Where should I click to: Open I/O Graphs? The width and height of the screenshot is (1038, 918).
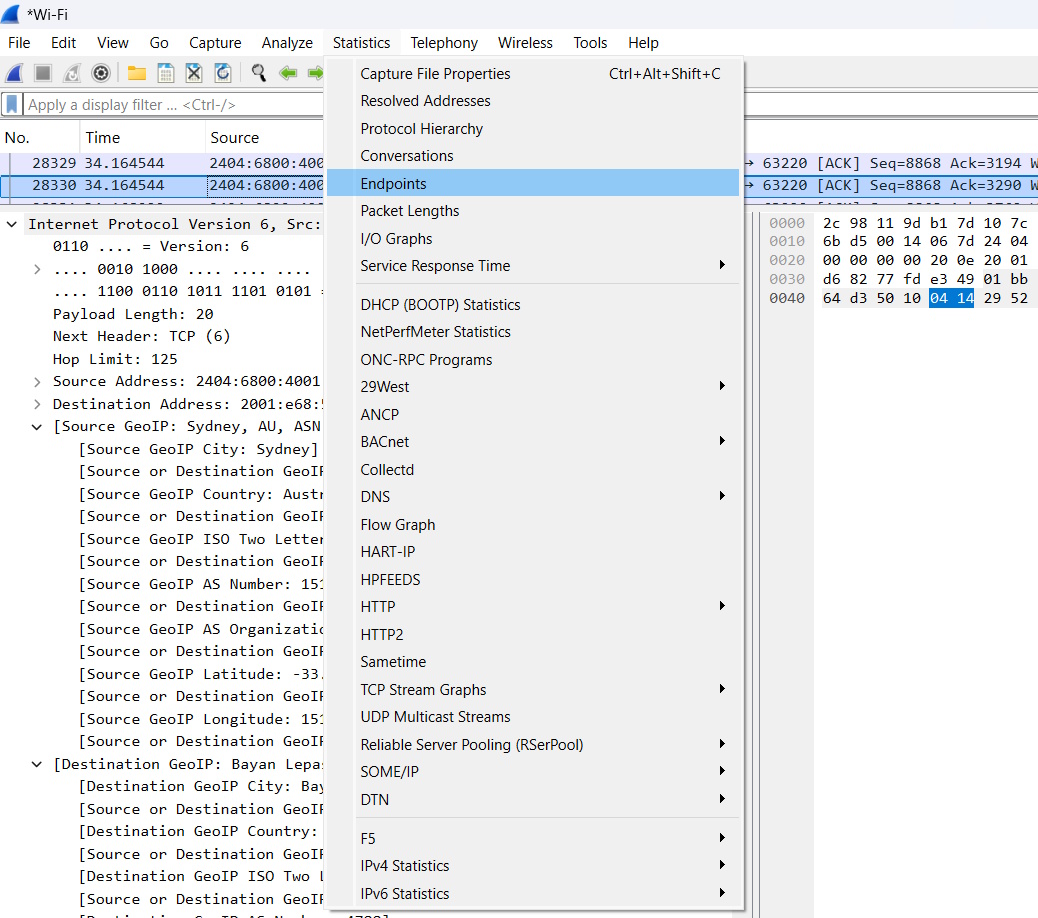tap(533, 238)
